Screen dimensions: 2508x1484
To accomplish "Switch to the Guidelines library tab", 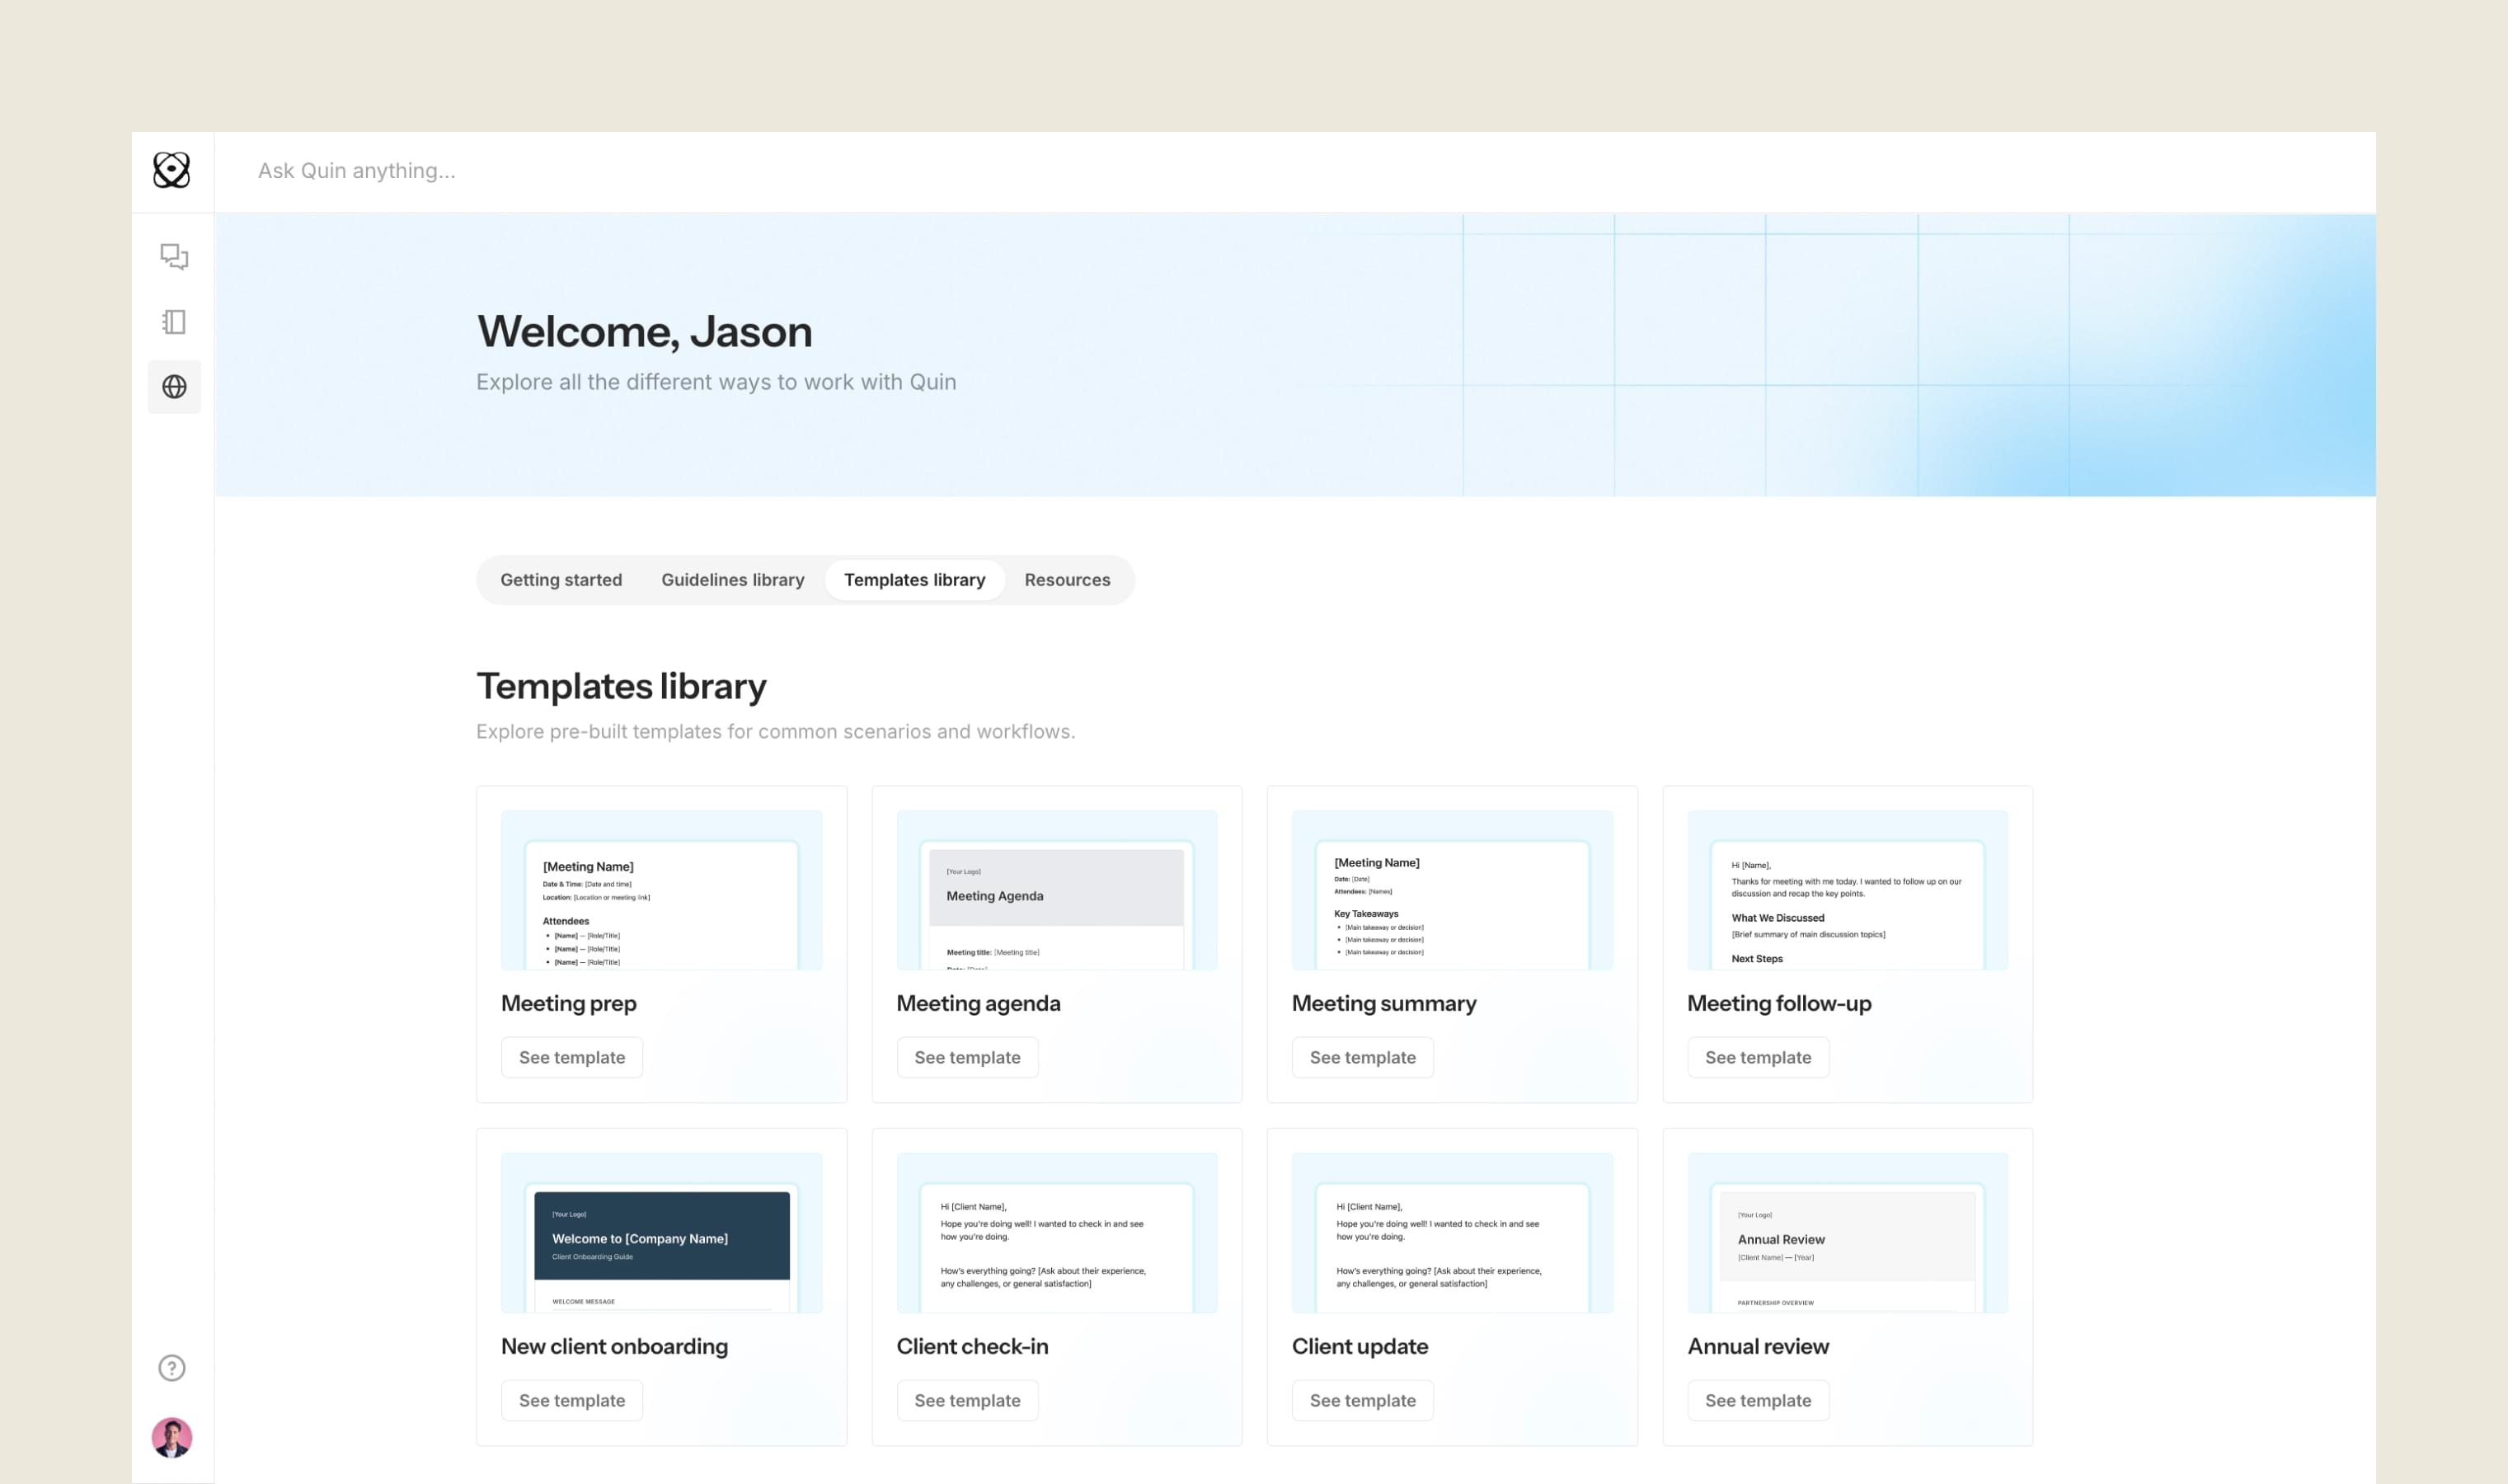I will pyautogui.click(x=732, y=580).
